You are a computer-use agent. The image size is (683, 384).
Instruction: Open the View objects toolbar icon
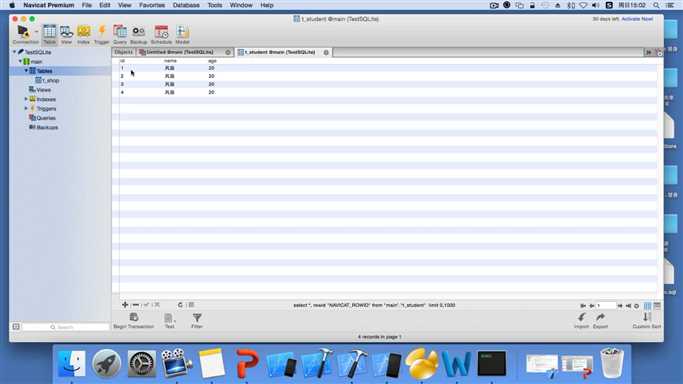click(x=66, y=34)
